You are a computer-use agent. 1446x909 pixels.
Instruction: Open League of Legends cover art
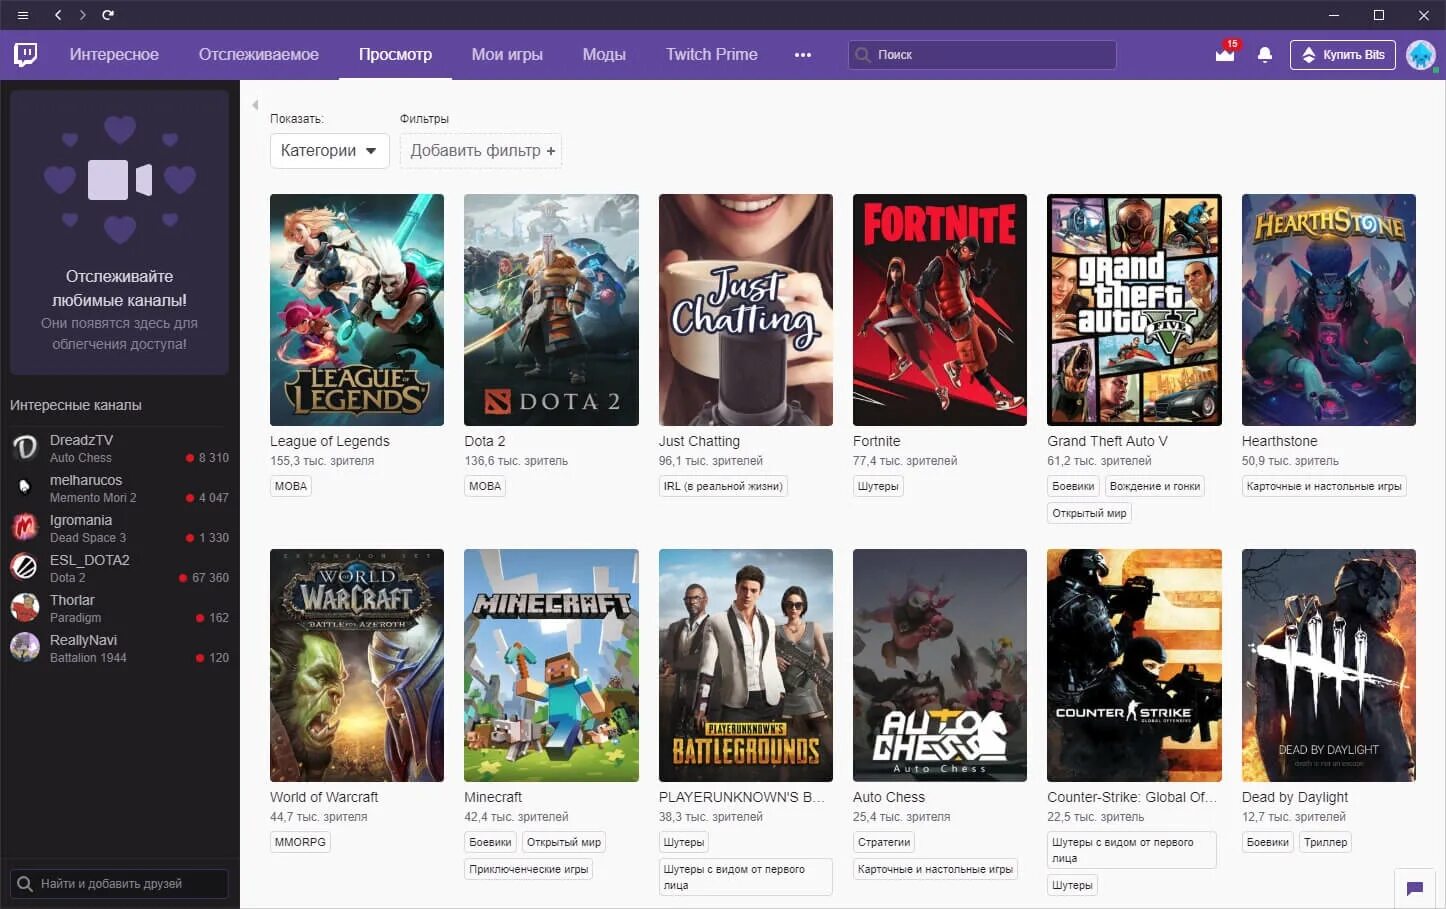[x=357, y=310]
